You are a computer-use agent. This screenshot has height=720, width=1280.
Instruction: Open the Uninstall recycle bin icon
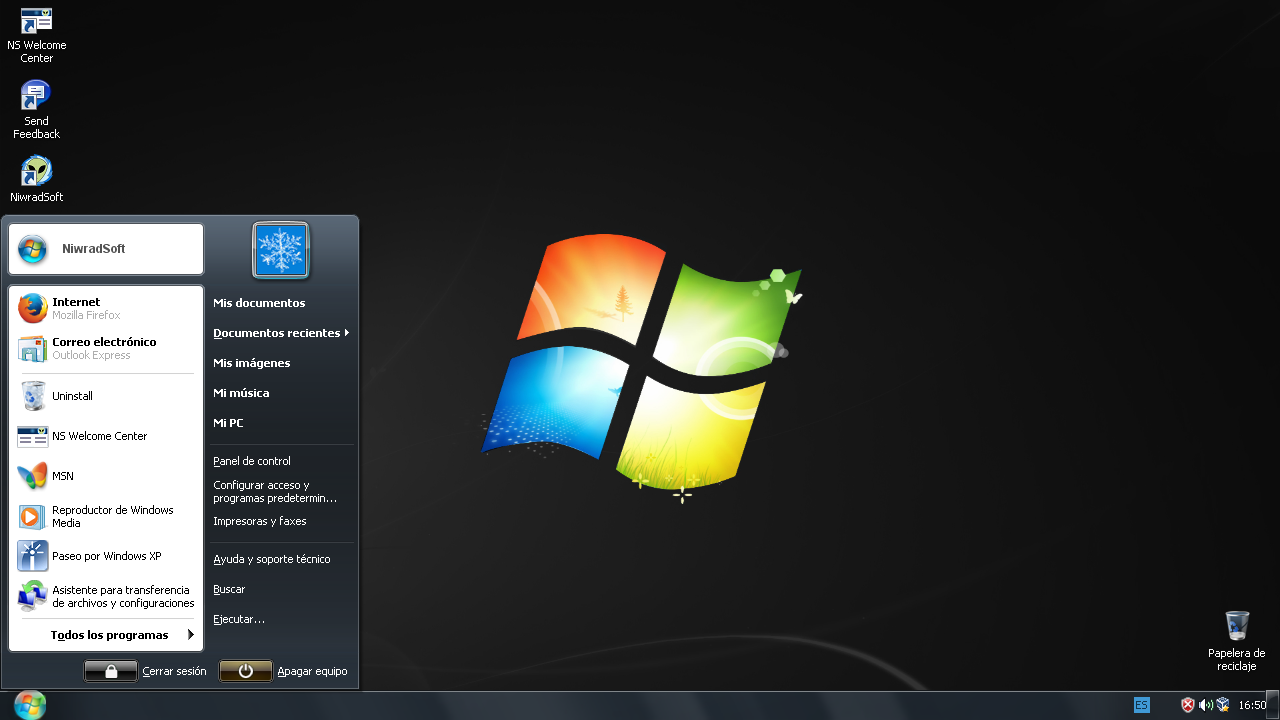pos(105,396)
